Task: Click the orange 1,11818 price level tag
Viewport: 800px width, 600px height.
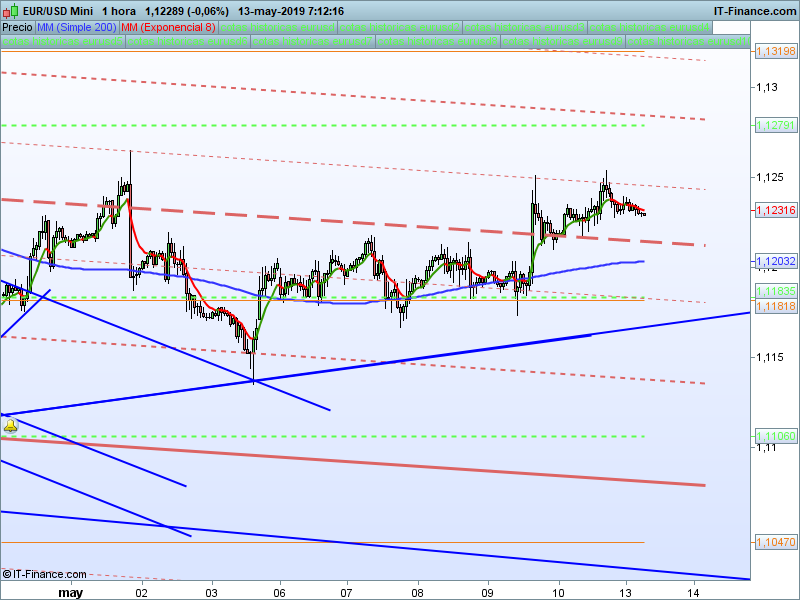Action: tap(776, 306)
